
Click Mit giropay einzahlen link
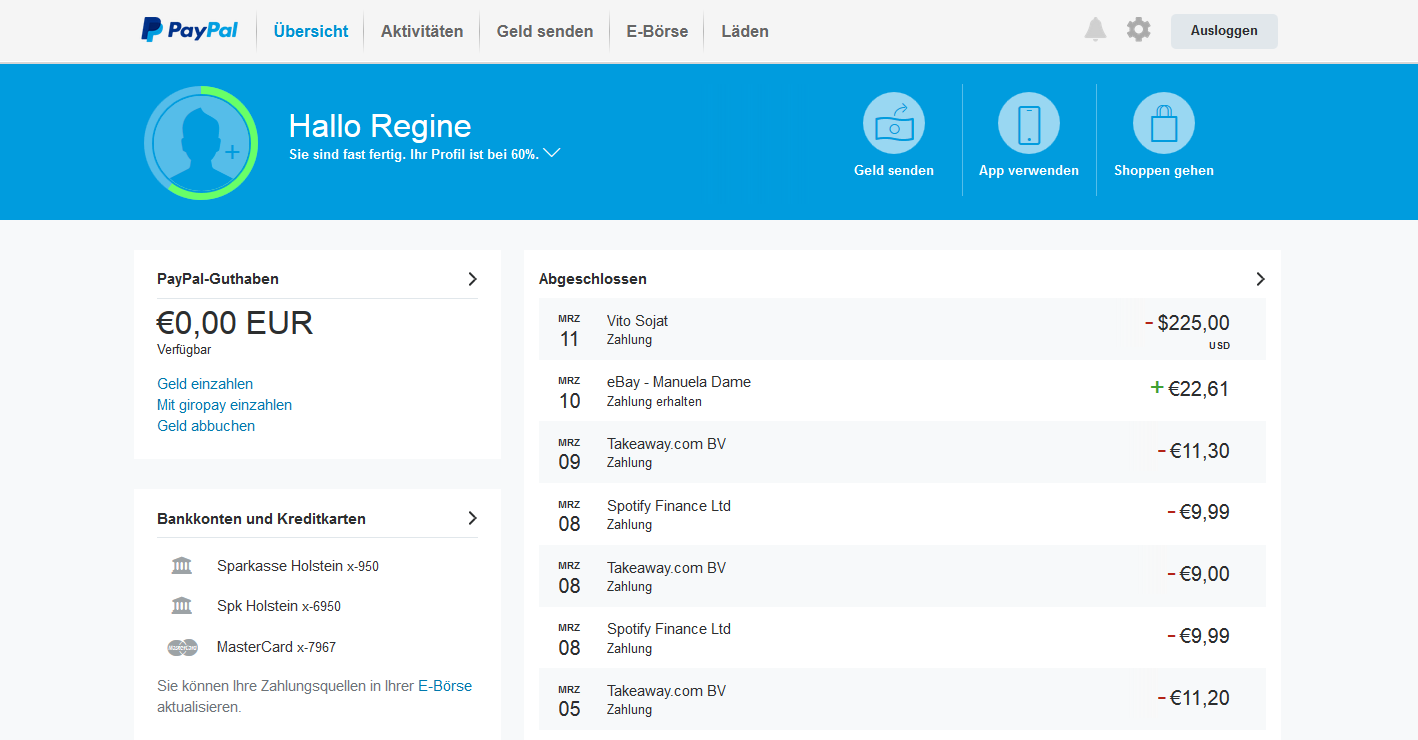pos(225,405)
